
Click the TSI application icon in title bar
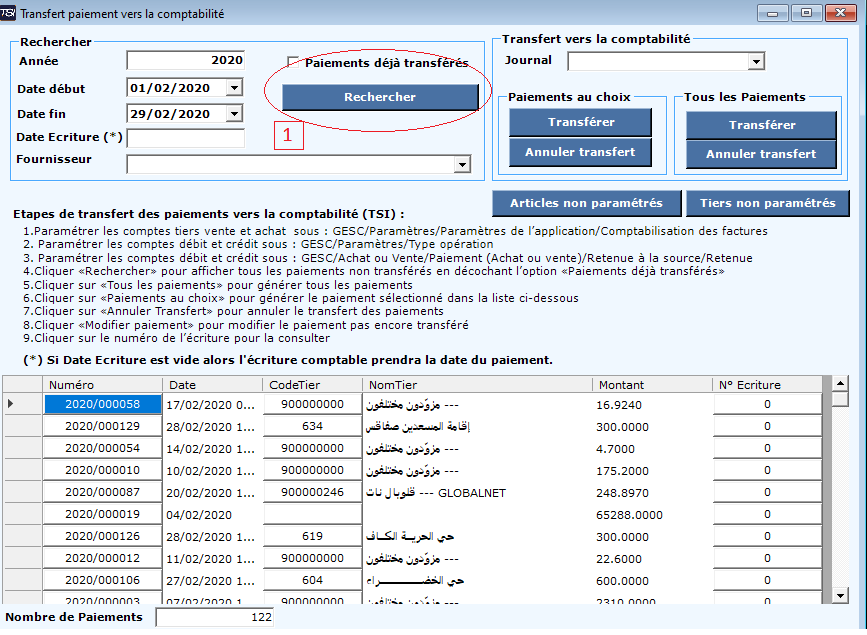tap(10, 14)
